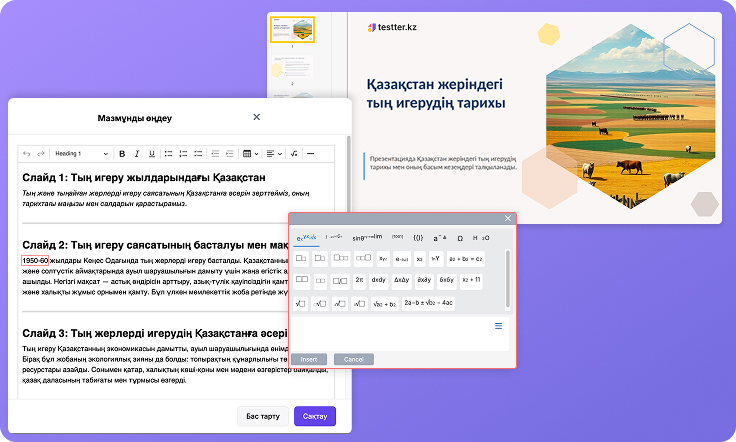Viewport: 736px width, 442px height.
Task: Click the Слайд 3 heading text
Action: 154,333
